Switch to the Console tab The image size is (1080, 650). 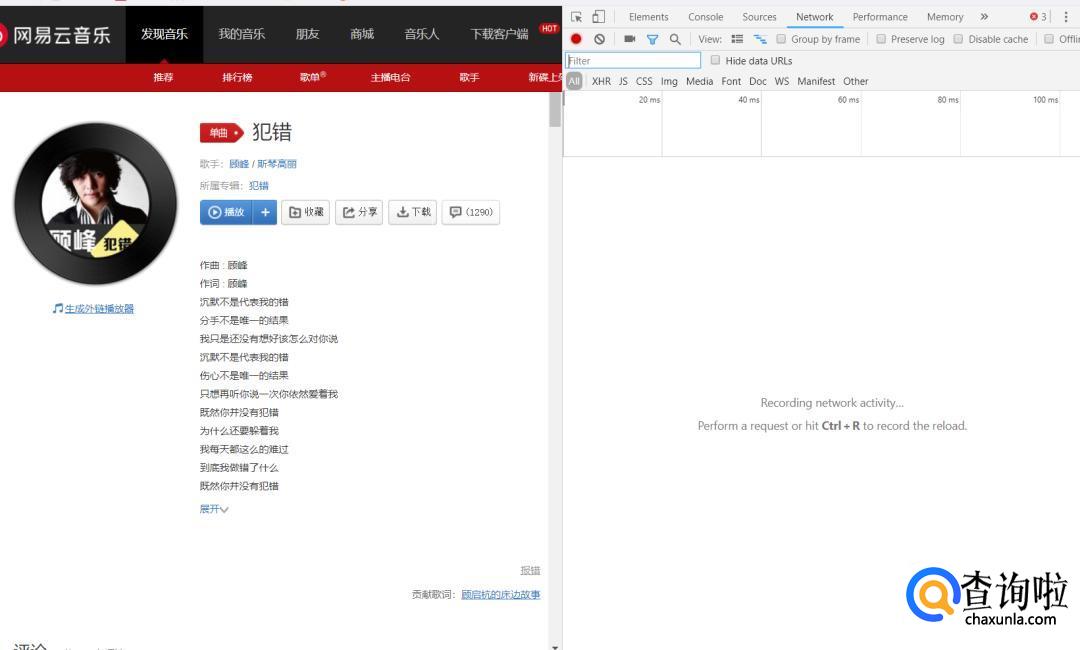pyautogui.click(x=705, y=17)
